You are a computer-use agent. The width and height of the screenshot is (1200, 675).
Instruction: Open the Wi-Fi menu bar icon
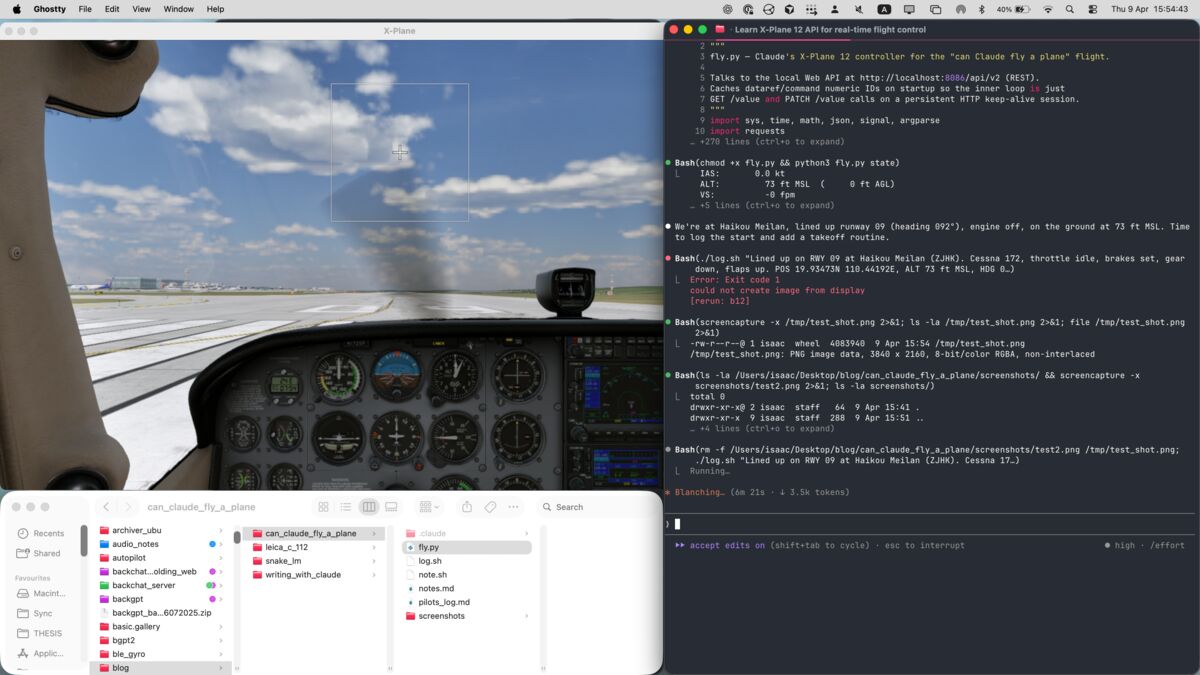(1048, 9)
